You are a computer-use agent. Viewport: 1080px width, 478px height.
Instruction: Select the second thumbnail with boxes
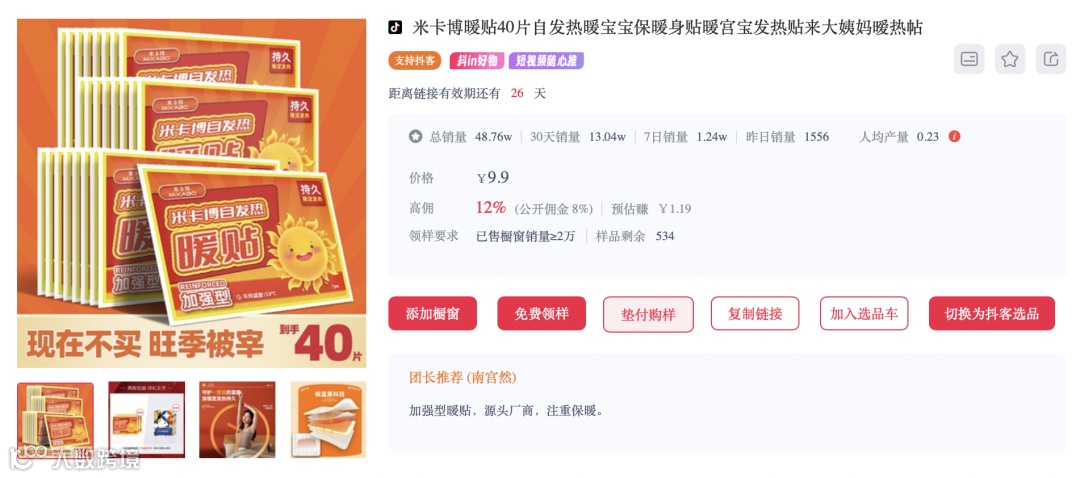click(x=147, y=420)
